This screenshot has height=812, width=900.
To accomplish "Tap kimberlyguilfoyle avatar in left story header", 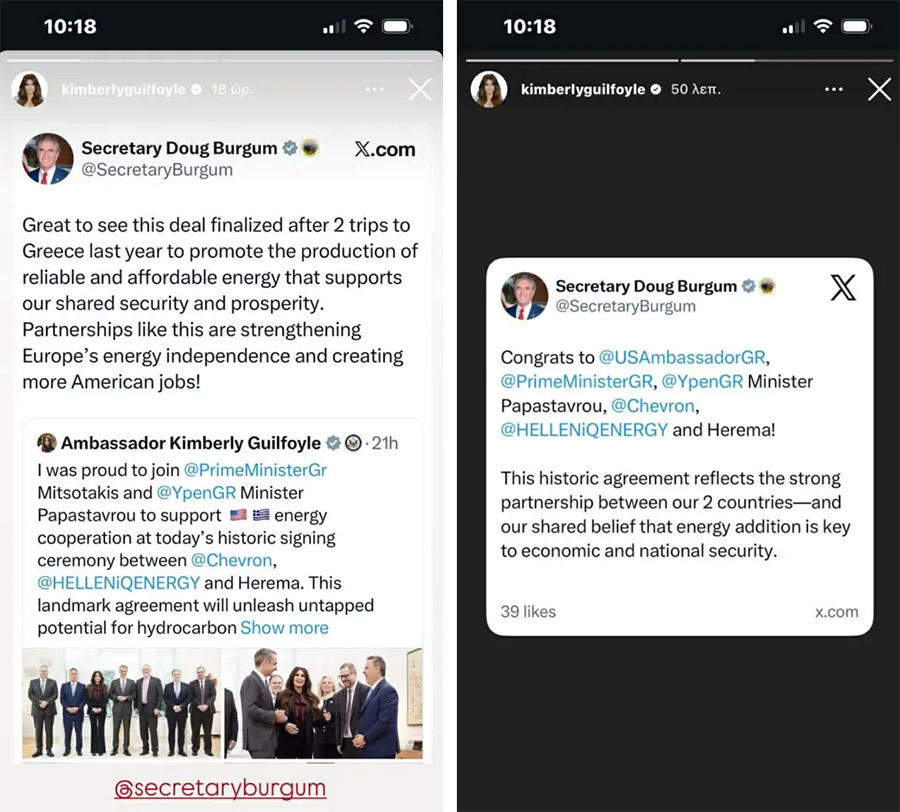I will [29, 90].
